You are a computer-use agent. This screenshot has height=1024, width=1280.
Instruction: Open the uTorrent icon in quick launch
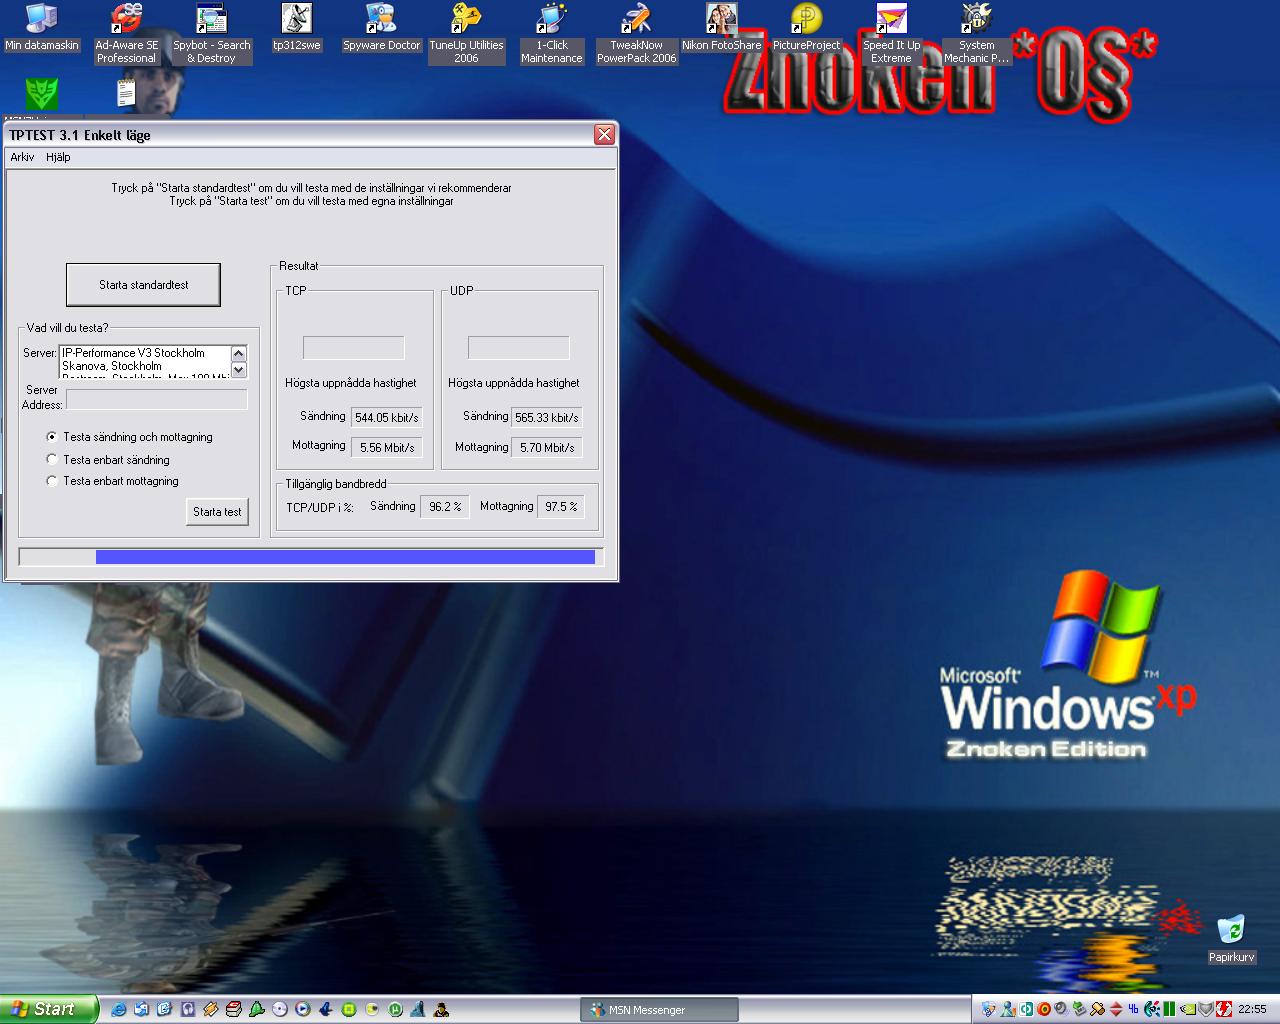[x=395, y=1009]
